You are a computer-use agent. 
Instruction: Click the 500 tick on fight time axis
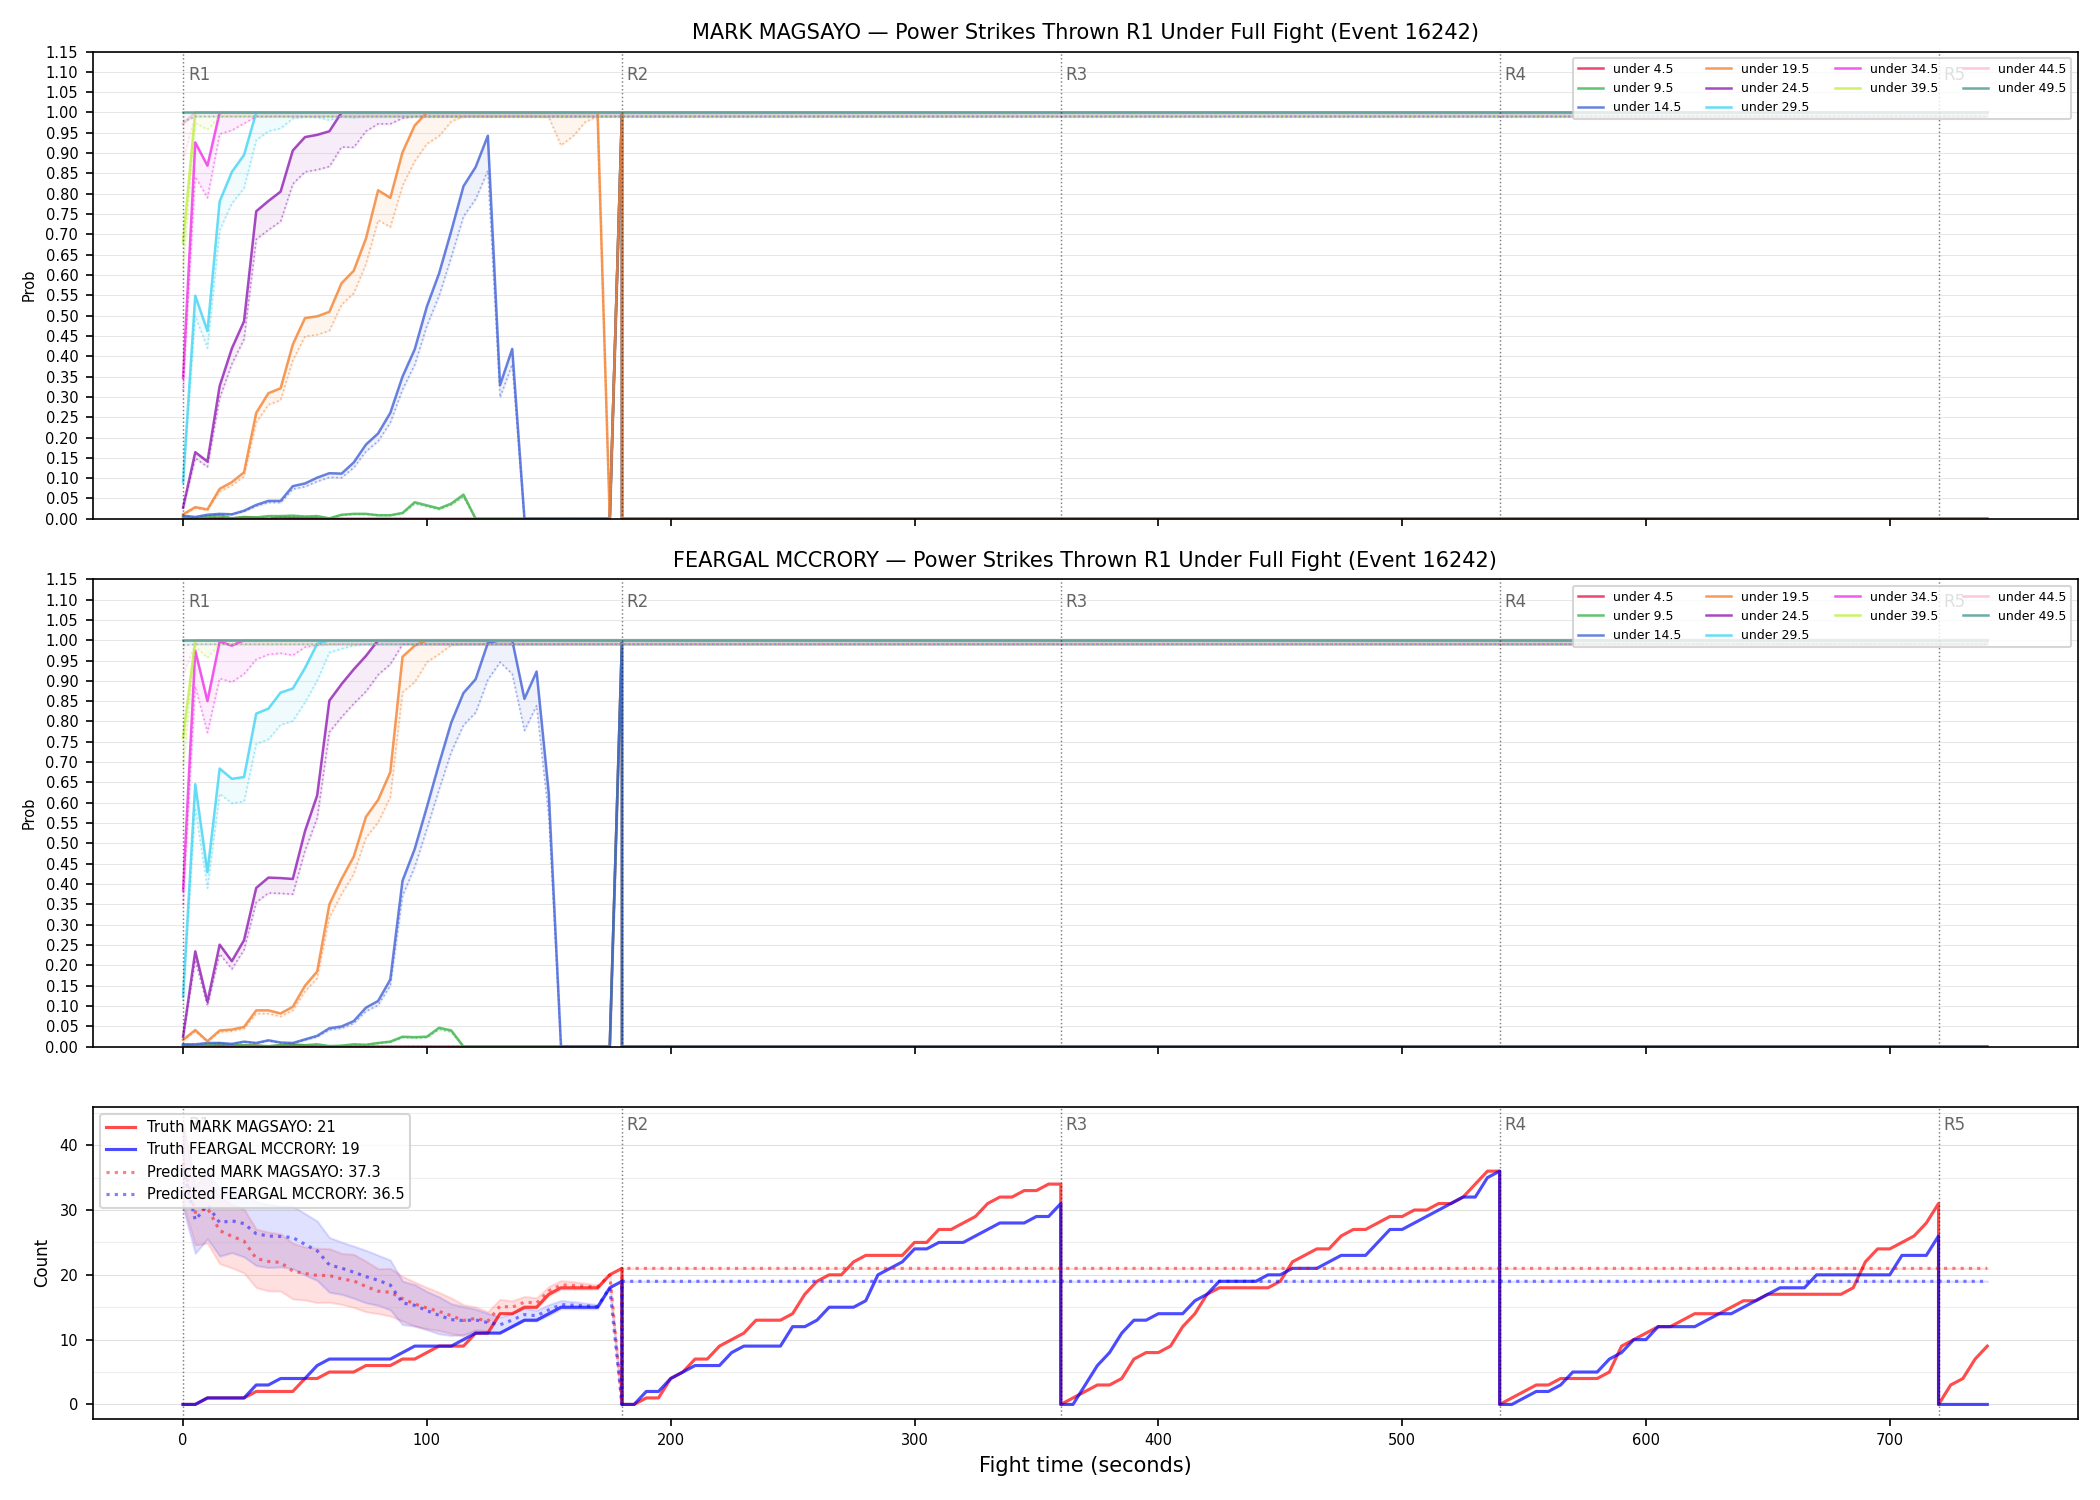1402,1440
